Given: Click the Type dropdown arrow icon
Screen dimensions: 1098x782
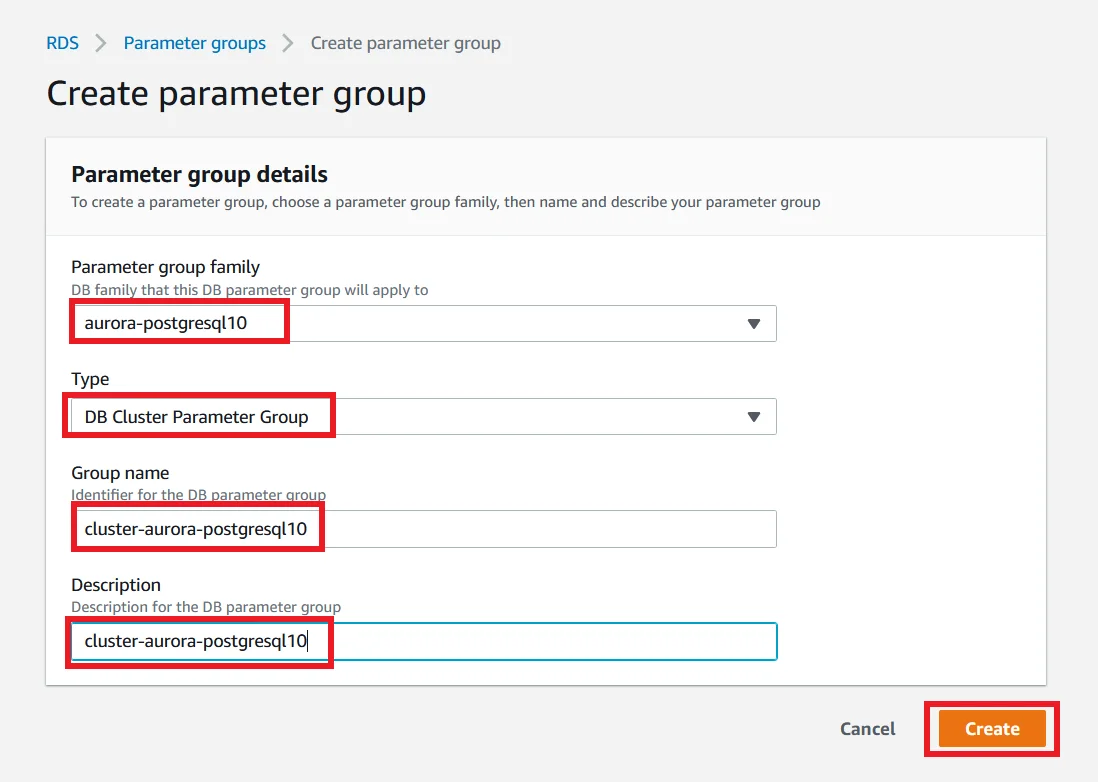Looking at the screenshot, I should [753, 417].
